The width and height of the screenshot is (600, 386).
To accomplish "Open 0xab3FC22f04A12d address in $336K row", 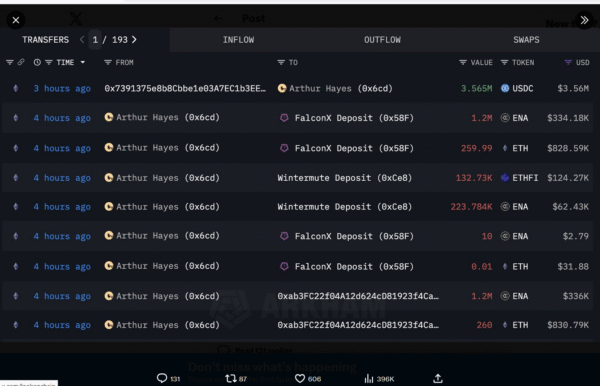I will (358, 296).
